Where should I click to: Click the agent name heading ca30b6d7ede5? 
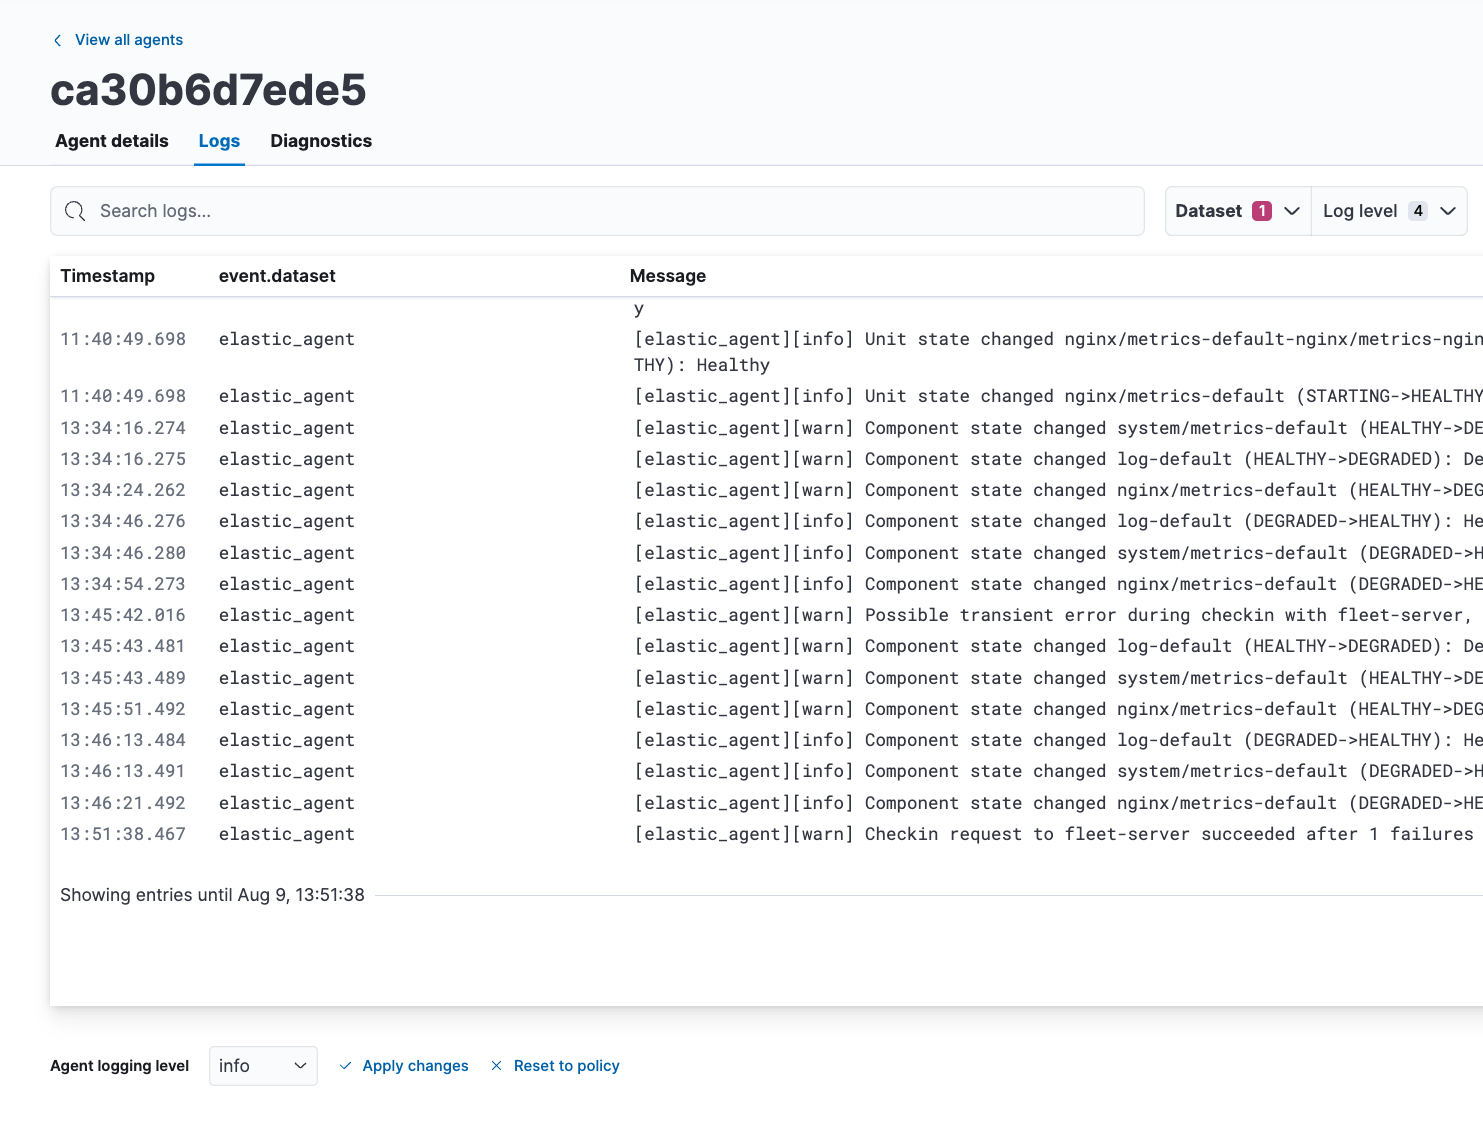(x=209, y=90)
